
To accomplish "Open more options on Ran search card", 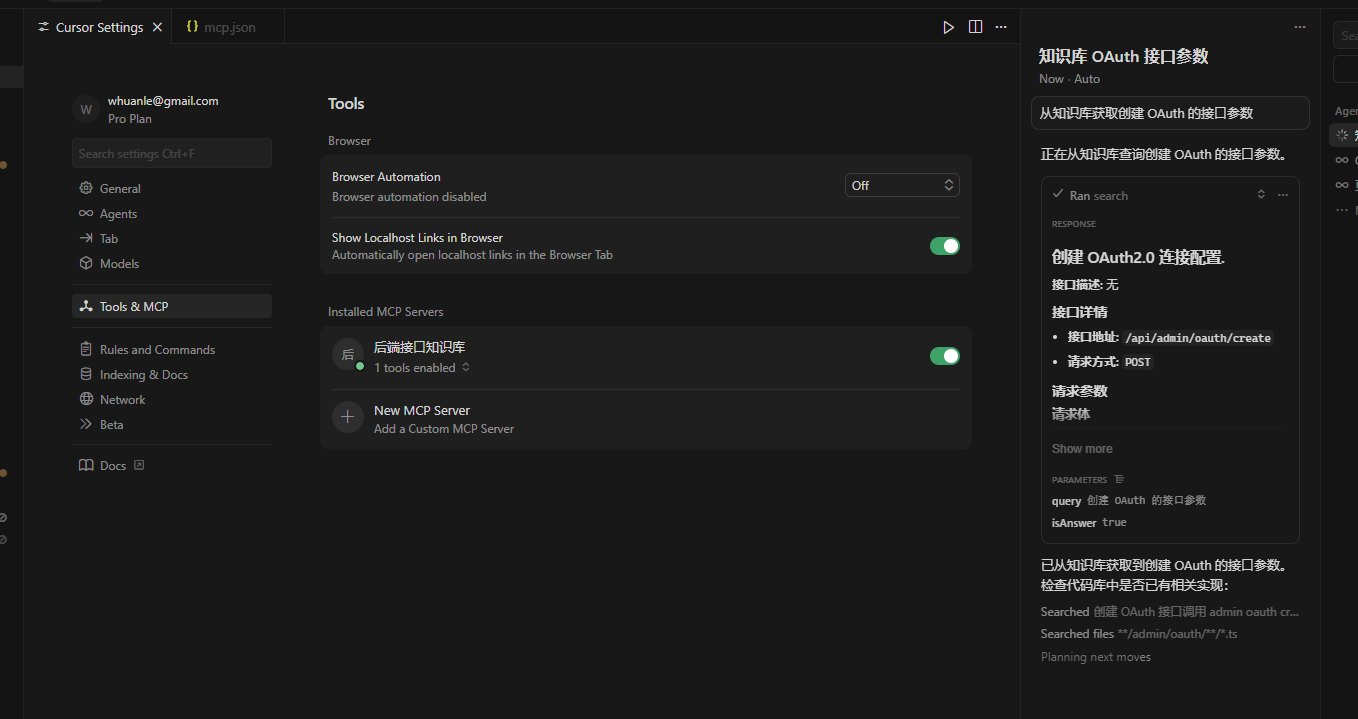I will point(1282,195).
